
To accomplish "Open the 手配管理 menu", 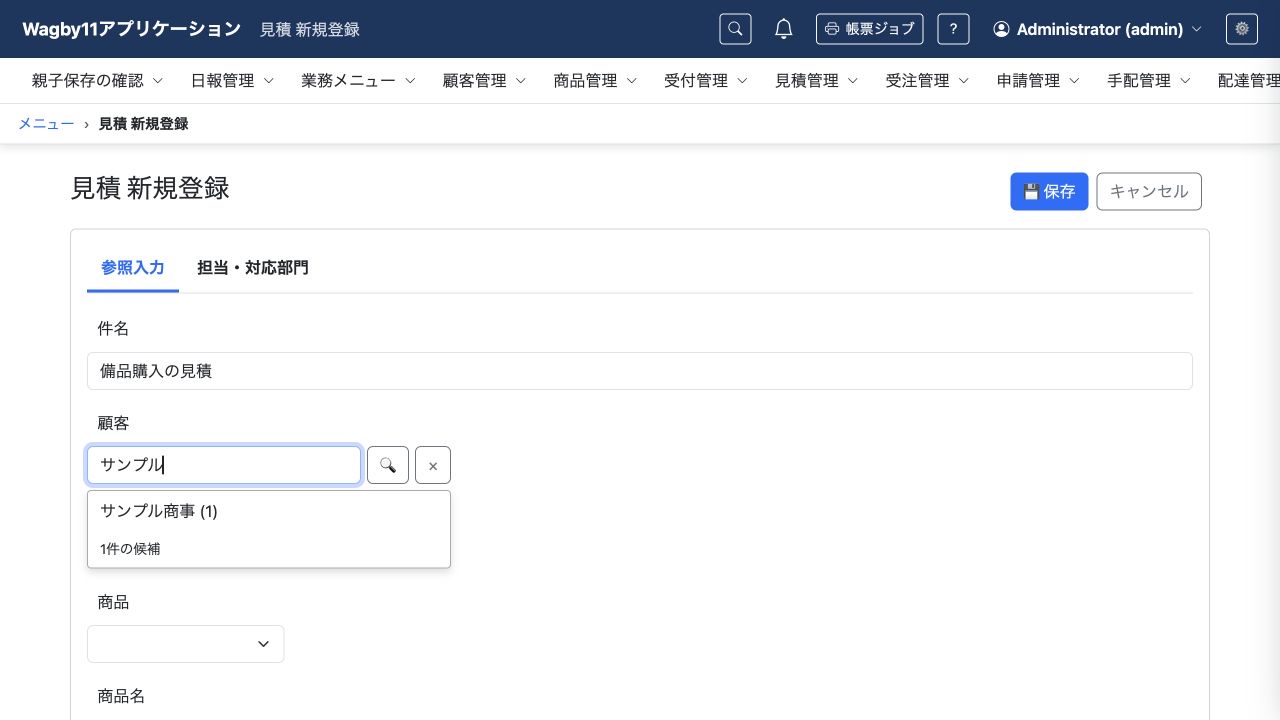I will [1150, 81].
